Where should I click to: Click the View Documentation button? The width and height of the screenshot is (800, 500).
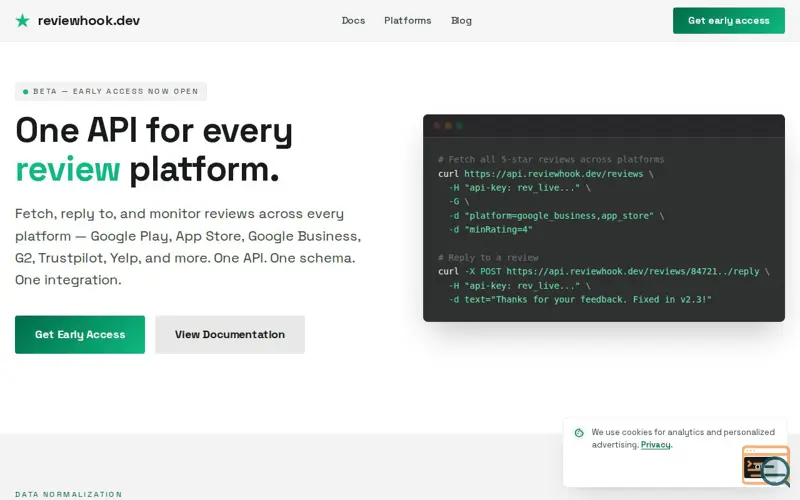(230, 335)
